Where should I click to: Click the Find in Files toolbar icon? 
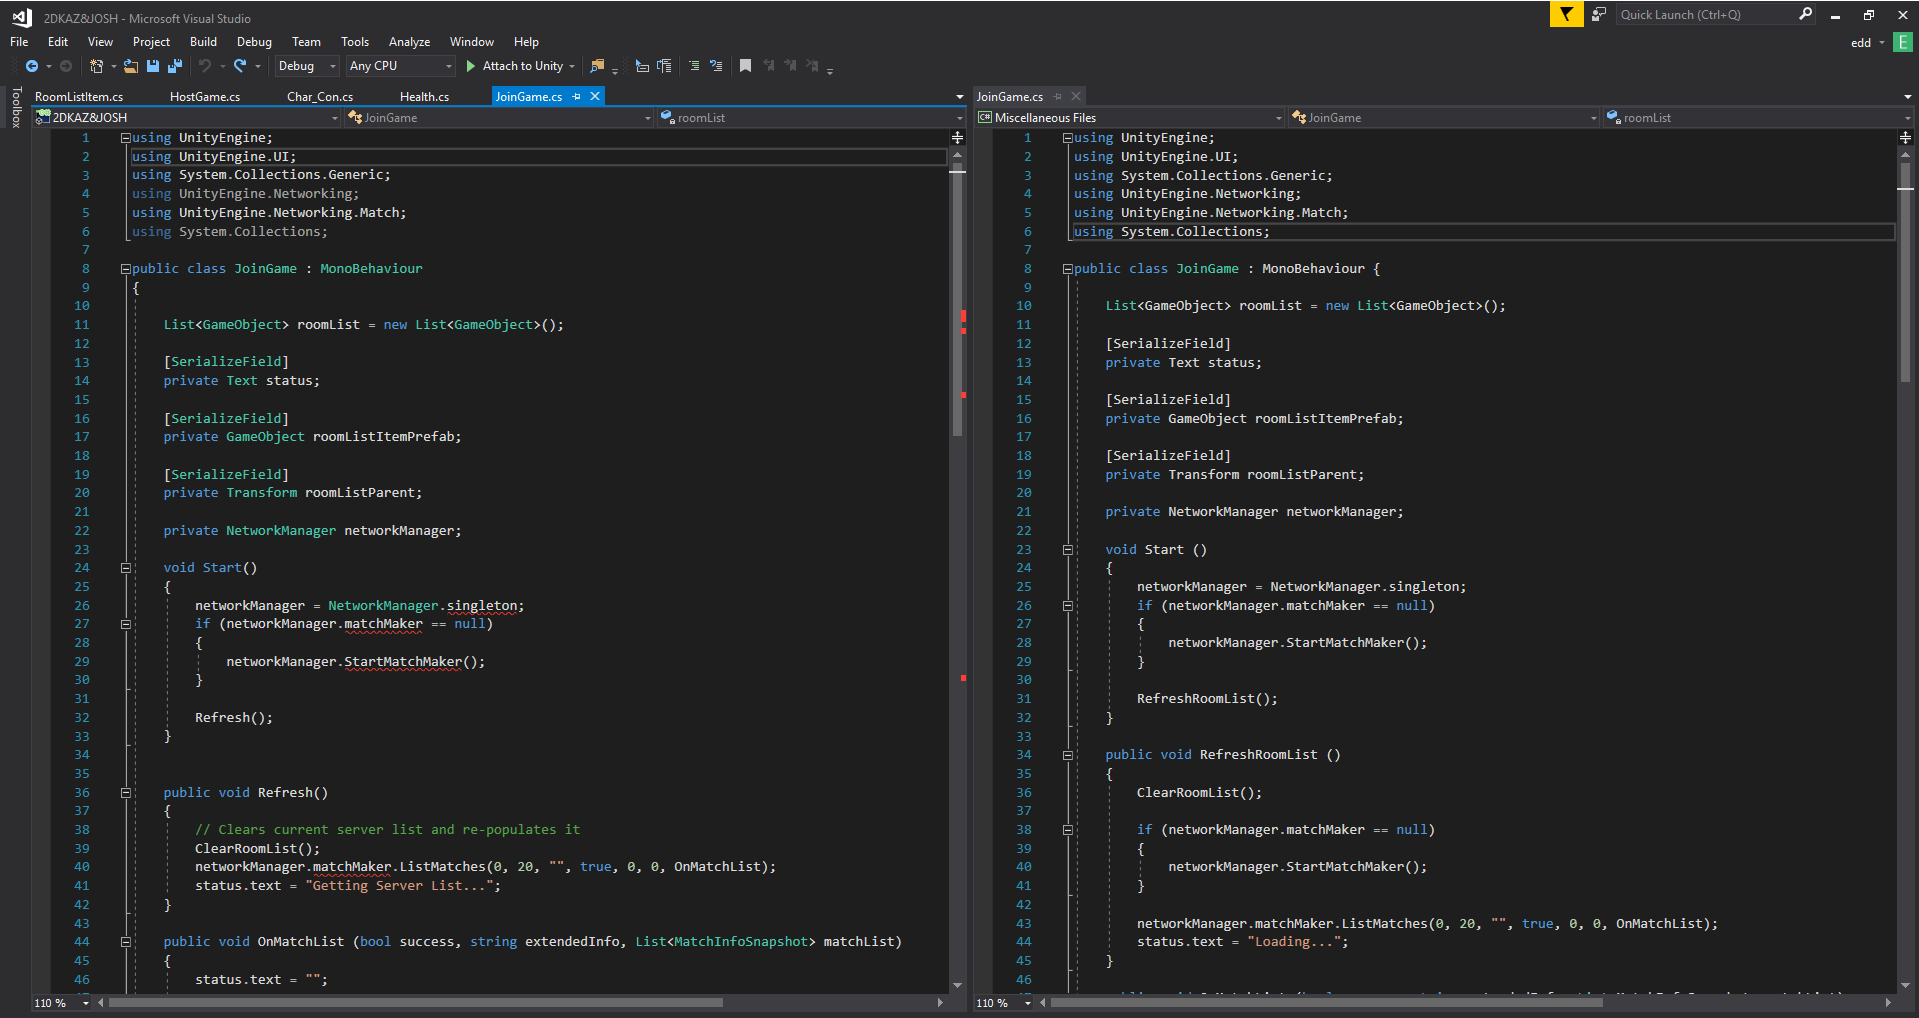pyautogui.click(x=597, y=66)
